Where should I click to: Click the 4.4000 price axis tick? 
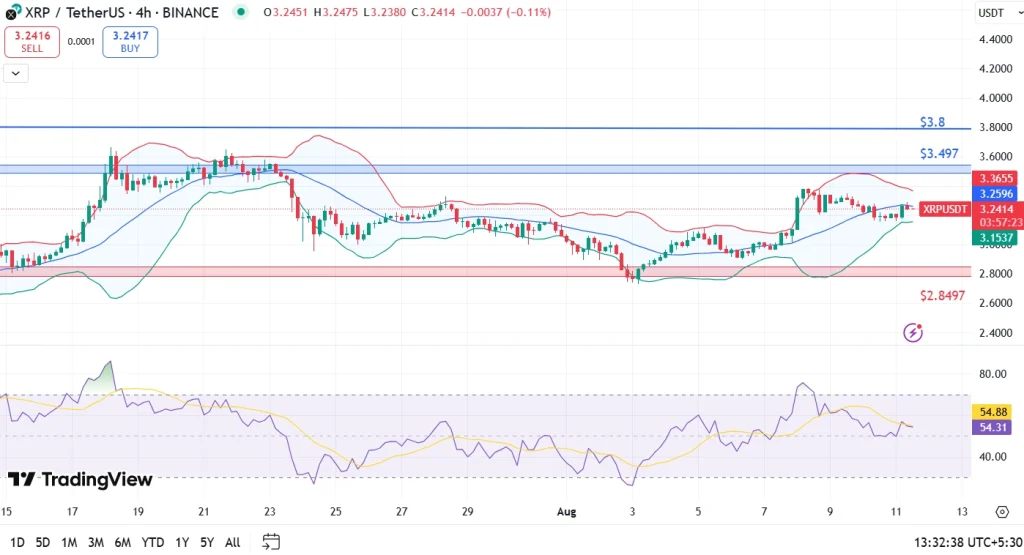(x=995, y=39)
